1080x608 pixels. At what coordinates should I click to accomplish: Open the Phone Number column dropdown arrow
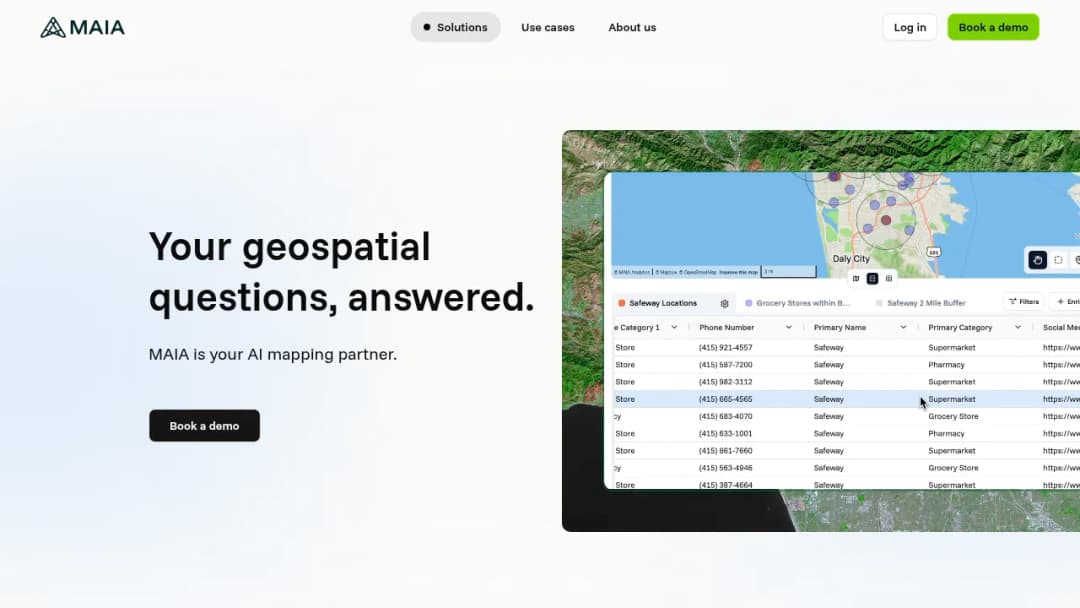click(789, 328)
